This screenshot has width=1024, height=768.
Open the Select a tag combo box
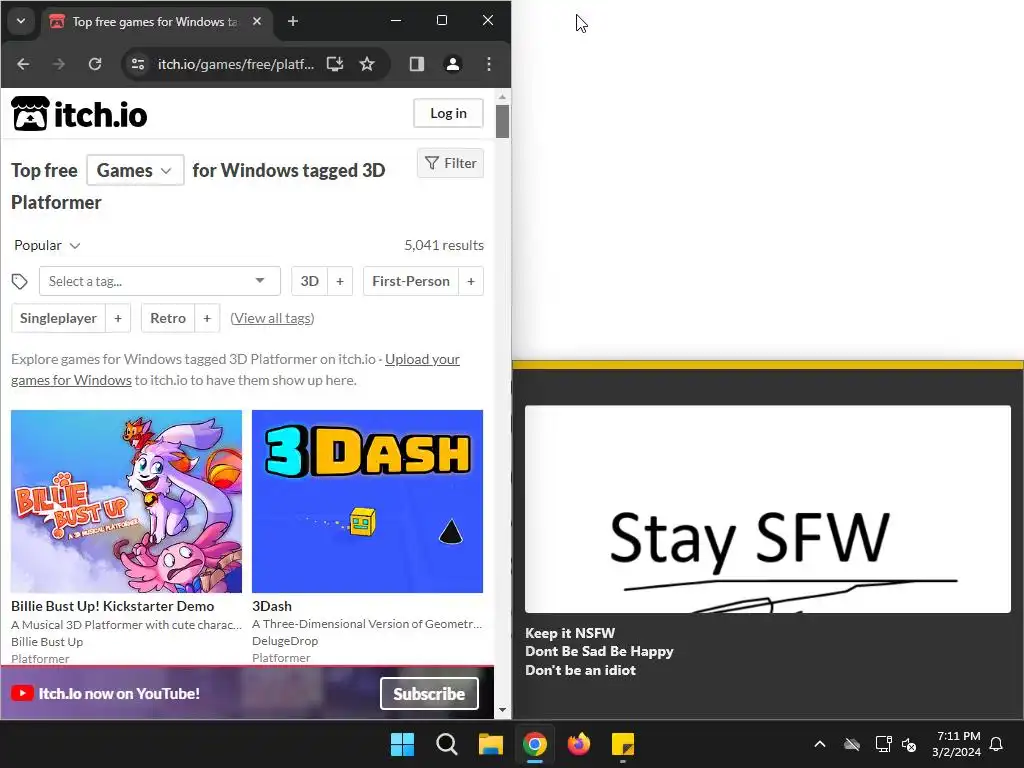tap(160, 281)
